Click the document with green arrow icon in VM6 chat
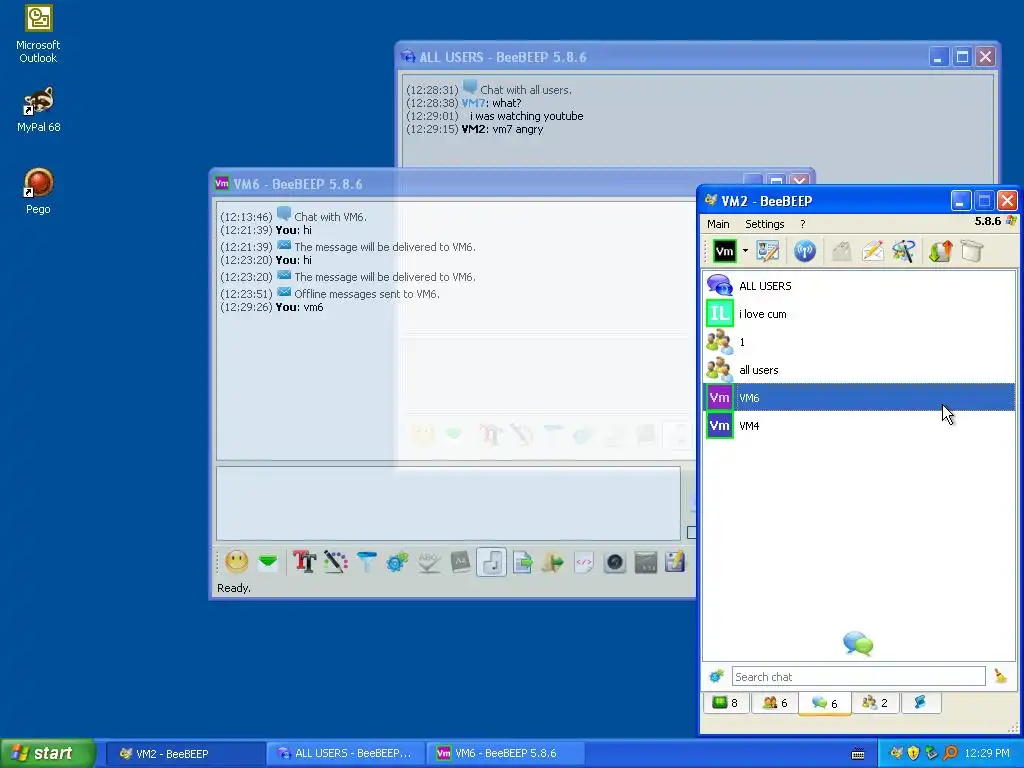Screen dimensions: 1024x768 pos(522,562)
